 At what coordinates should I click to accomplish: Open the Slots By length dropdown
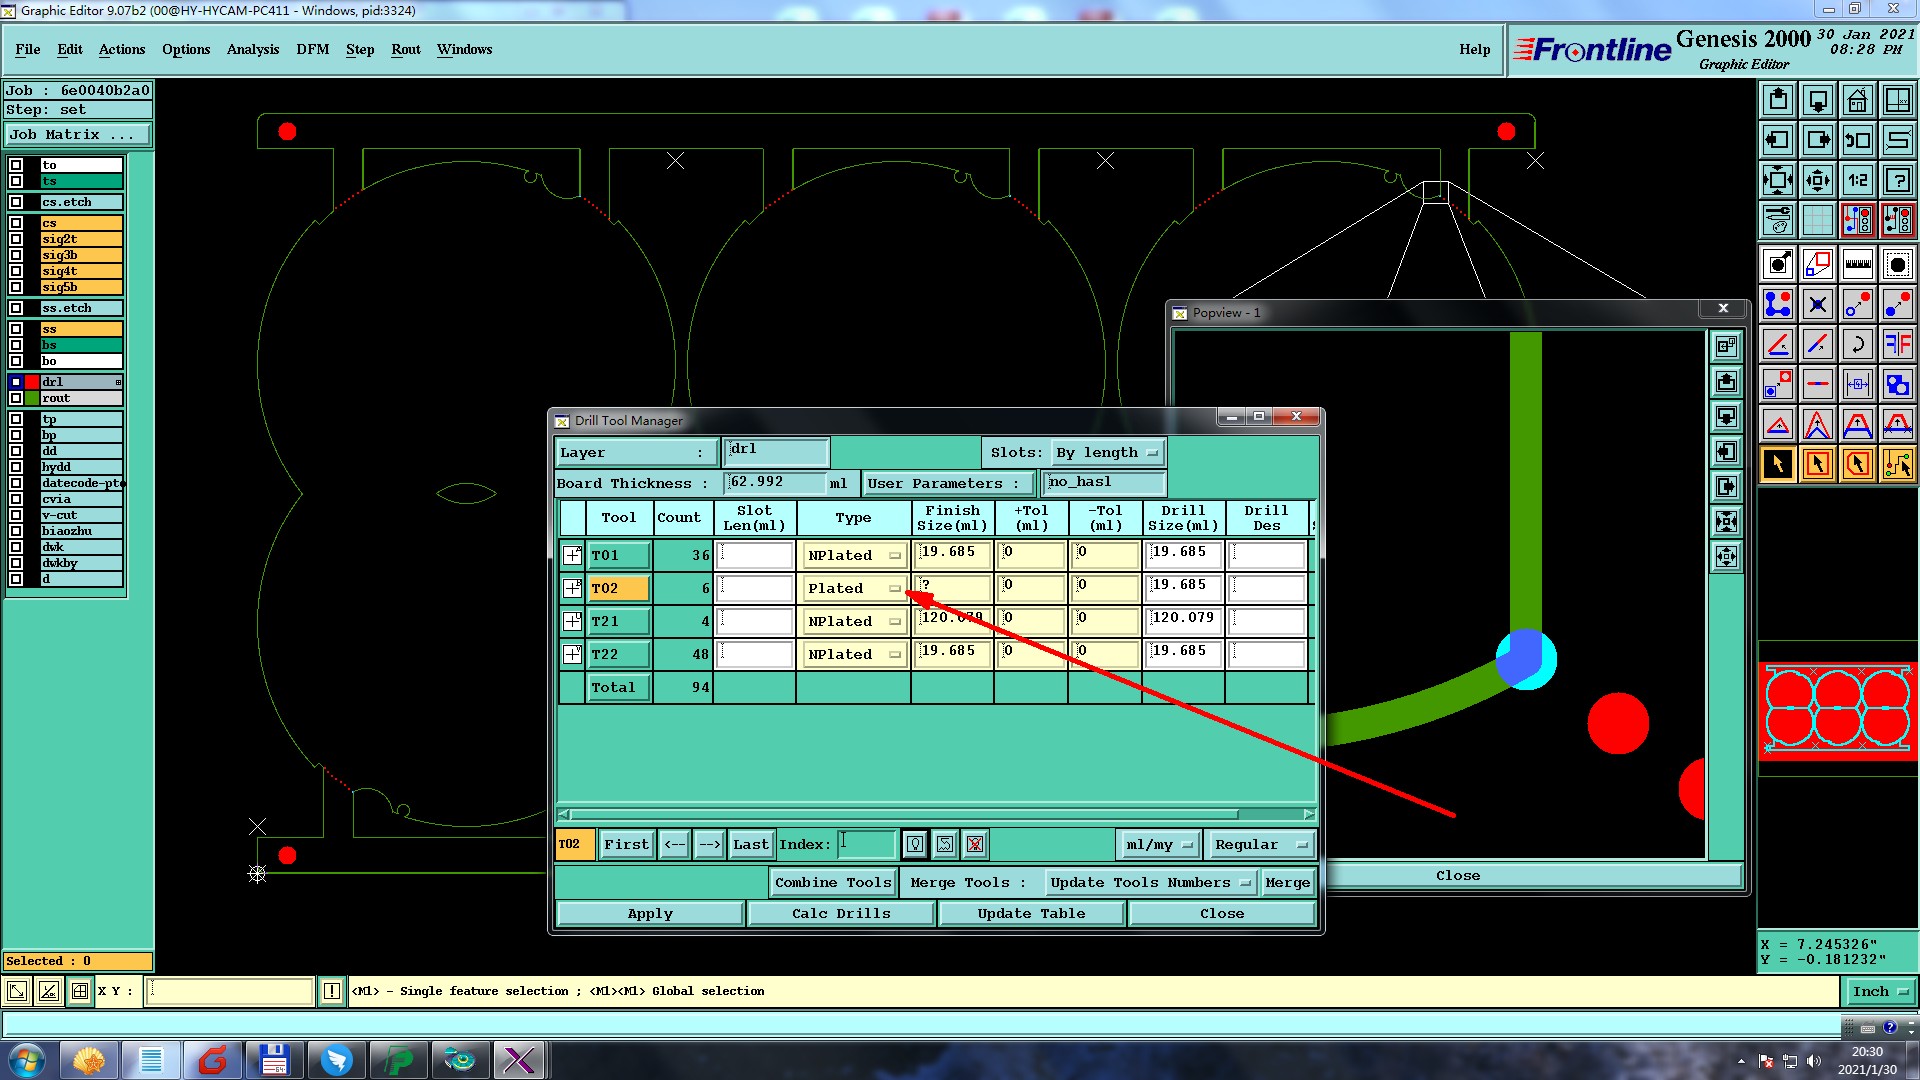[x=1107, y=453]
